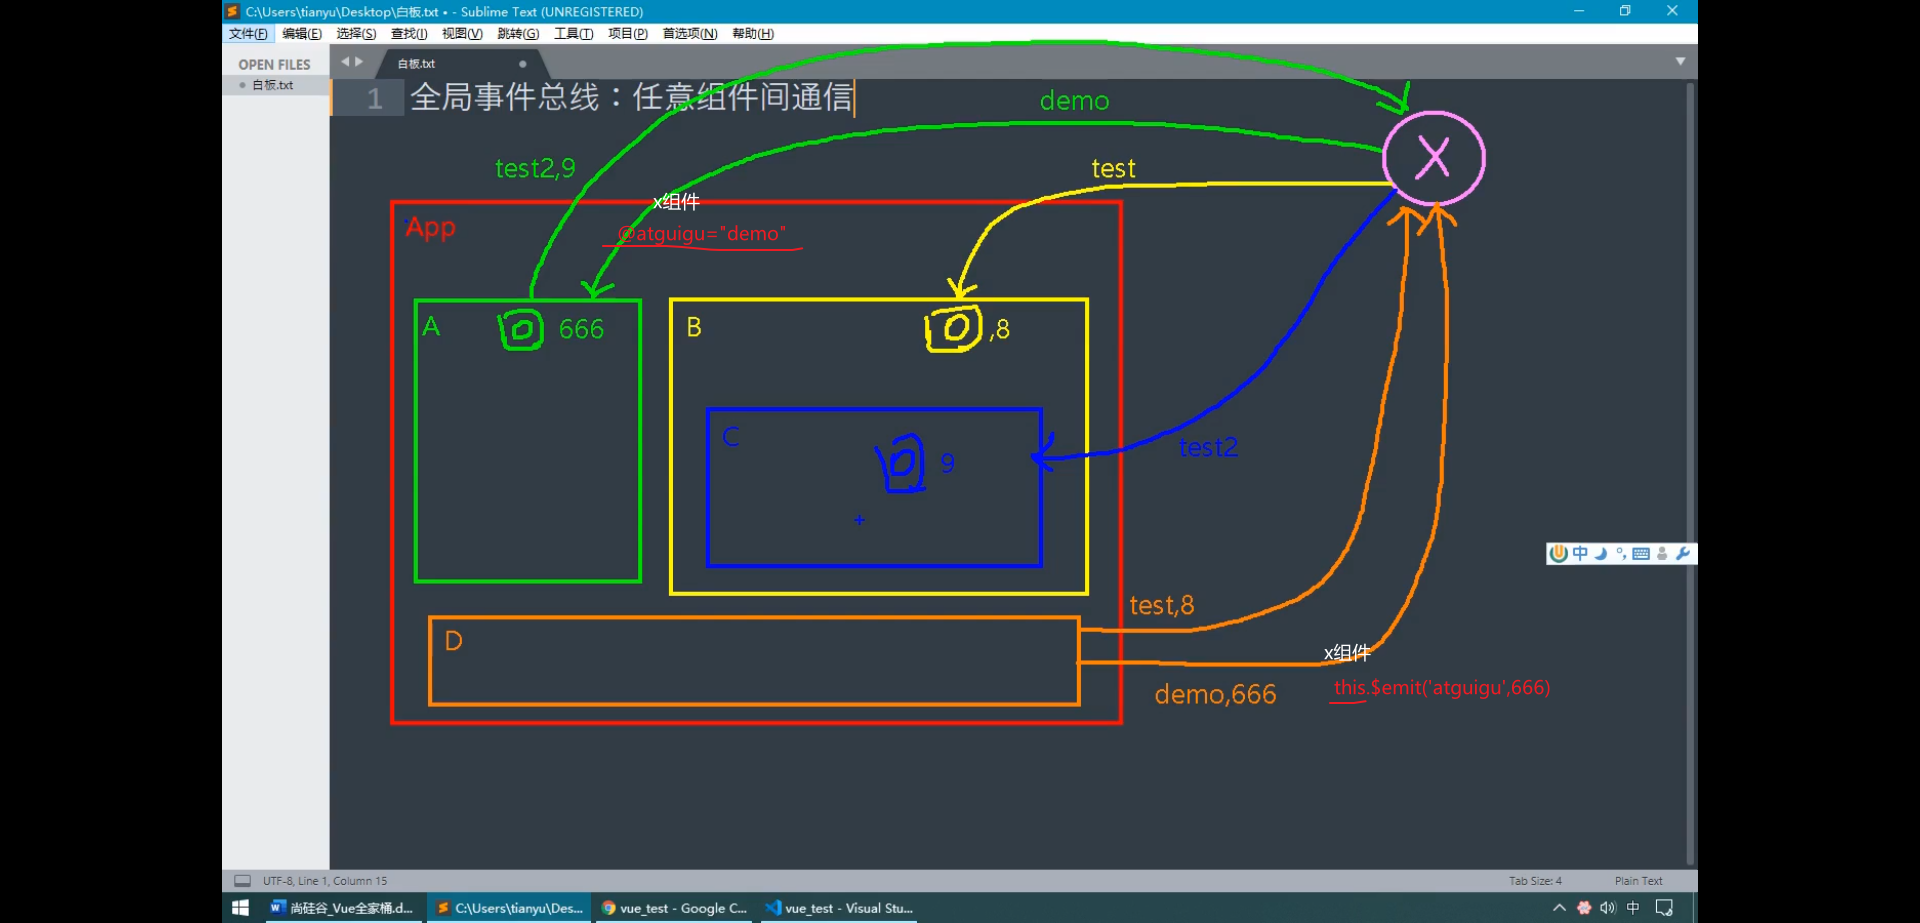
Task: Open the 工具(T) menu
Action: [x=574, y=34]
